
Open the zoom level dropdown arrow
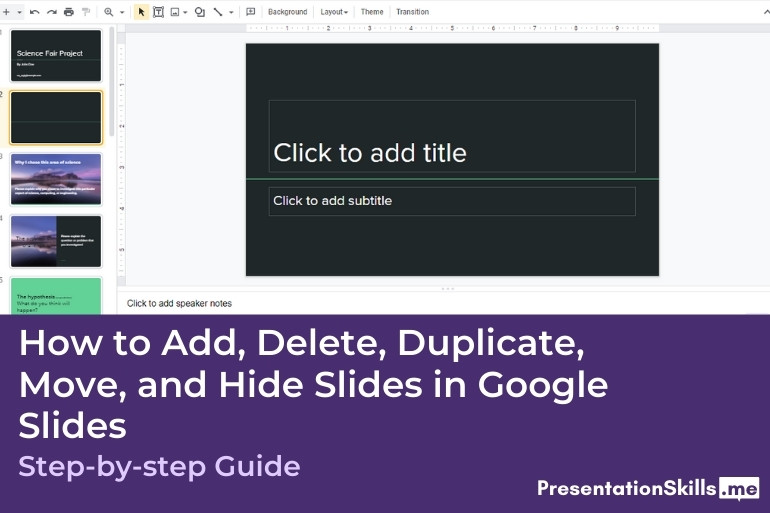(x=122, y=12)
